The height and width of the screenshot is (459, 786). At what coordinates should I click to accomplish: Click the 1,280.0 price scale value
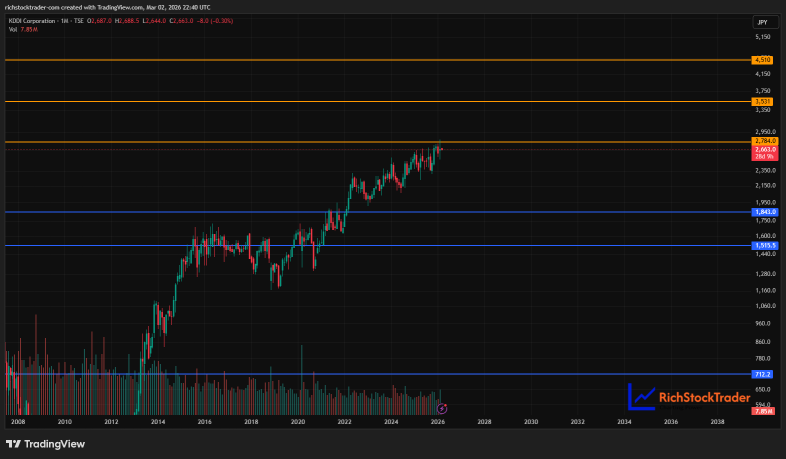click(765, 274)
